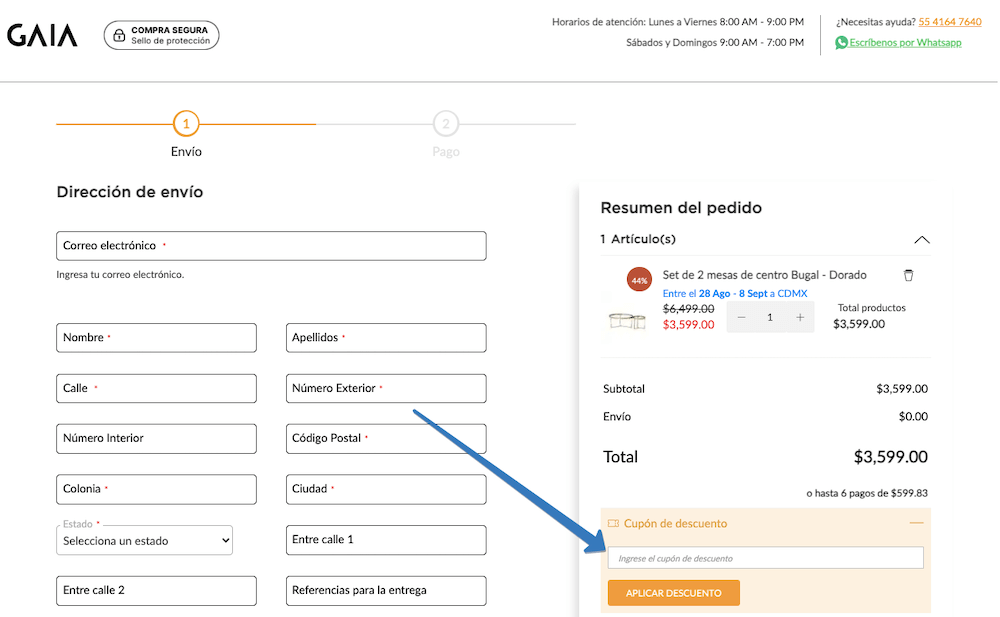The image size is (1000, 617).
Task: Click the discount coupon input field
Action: tap(765, 558)
